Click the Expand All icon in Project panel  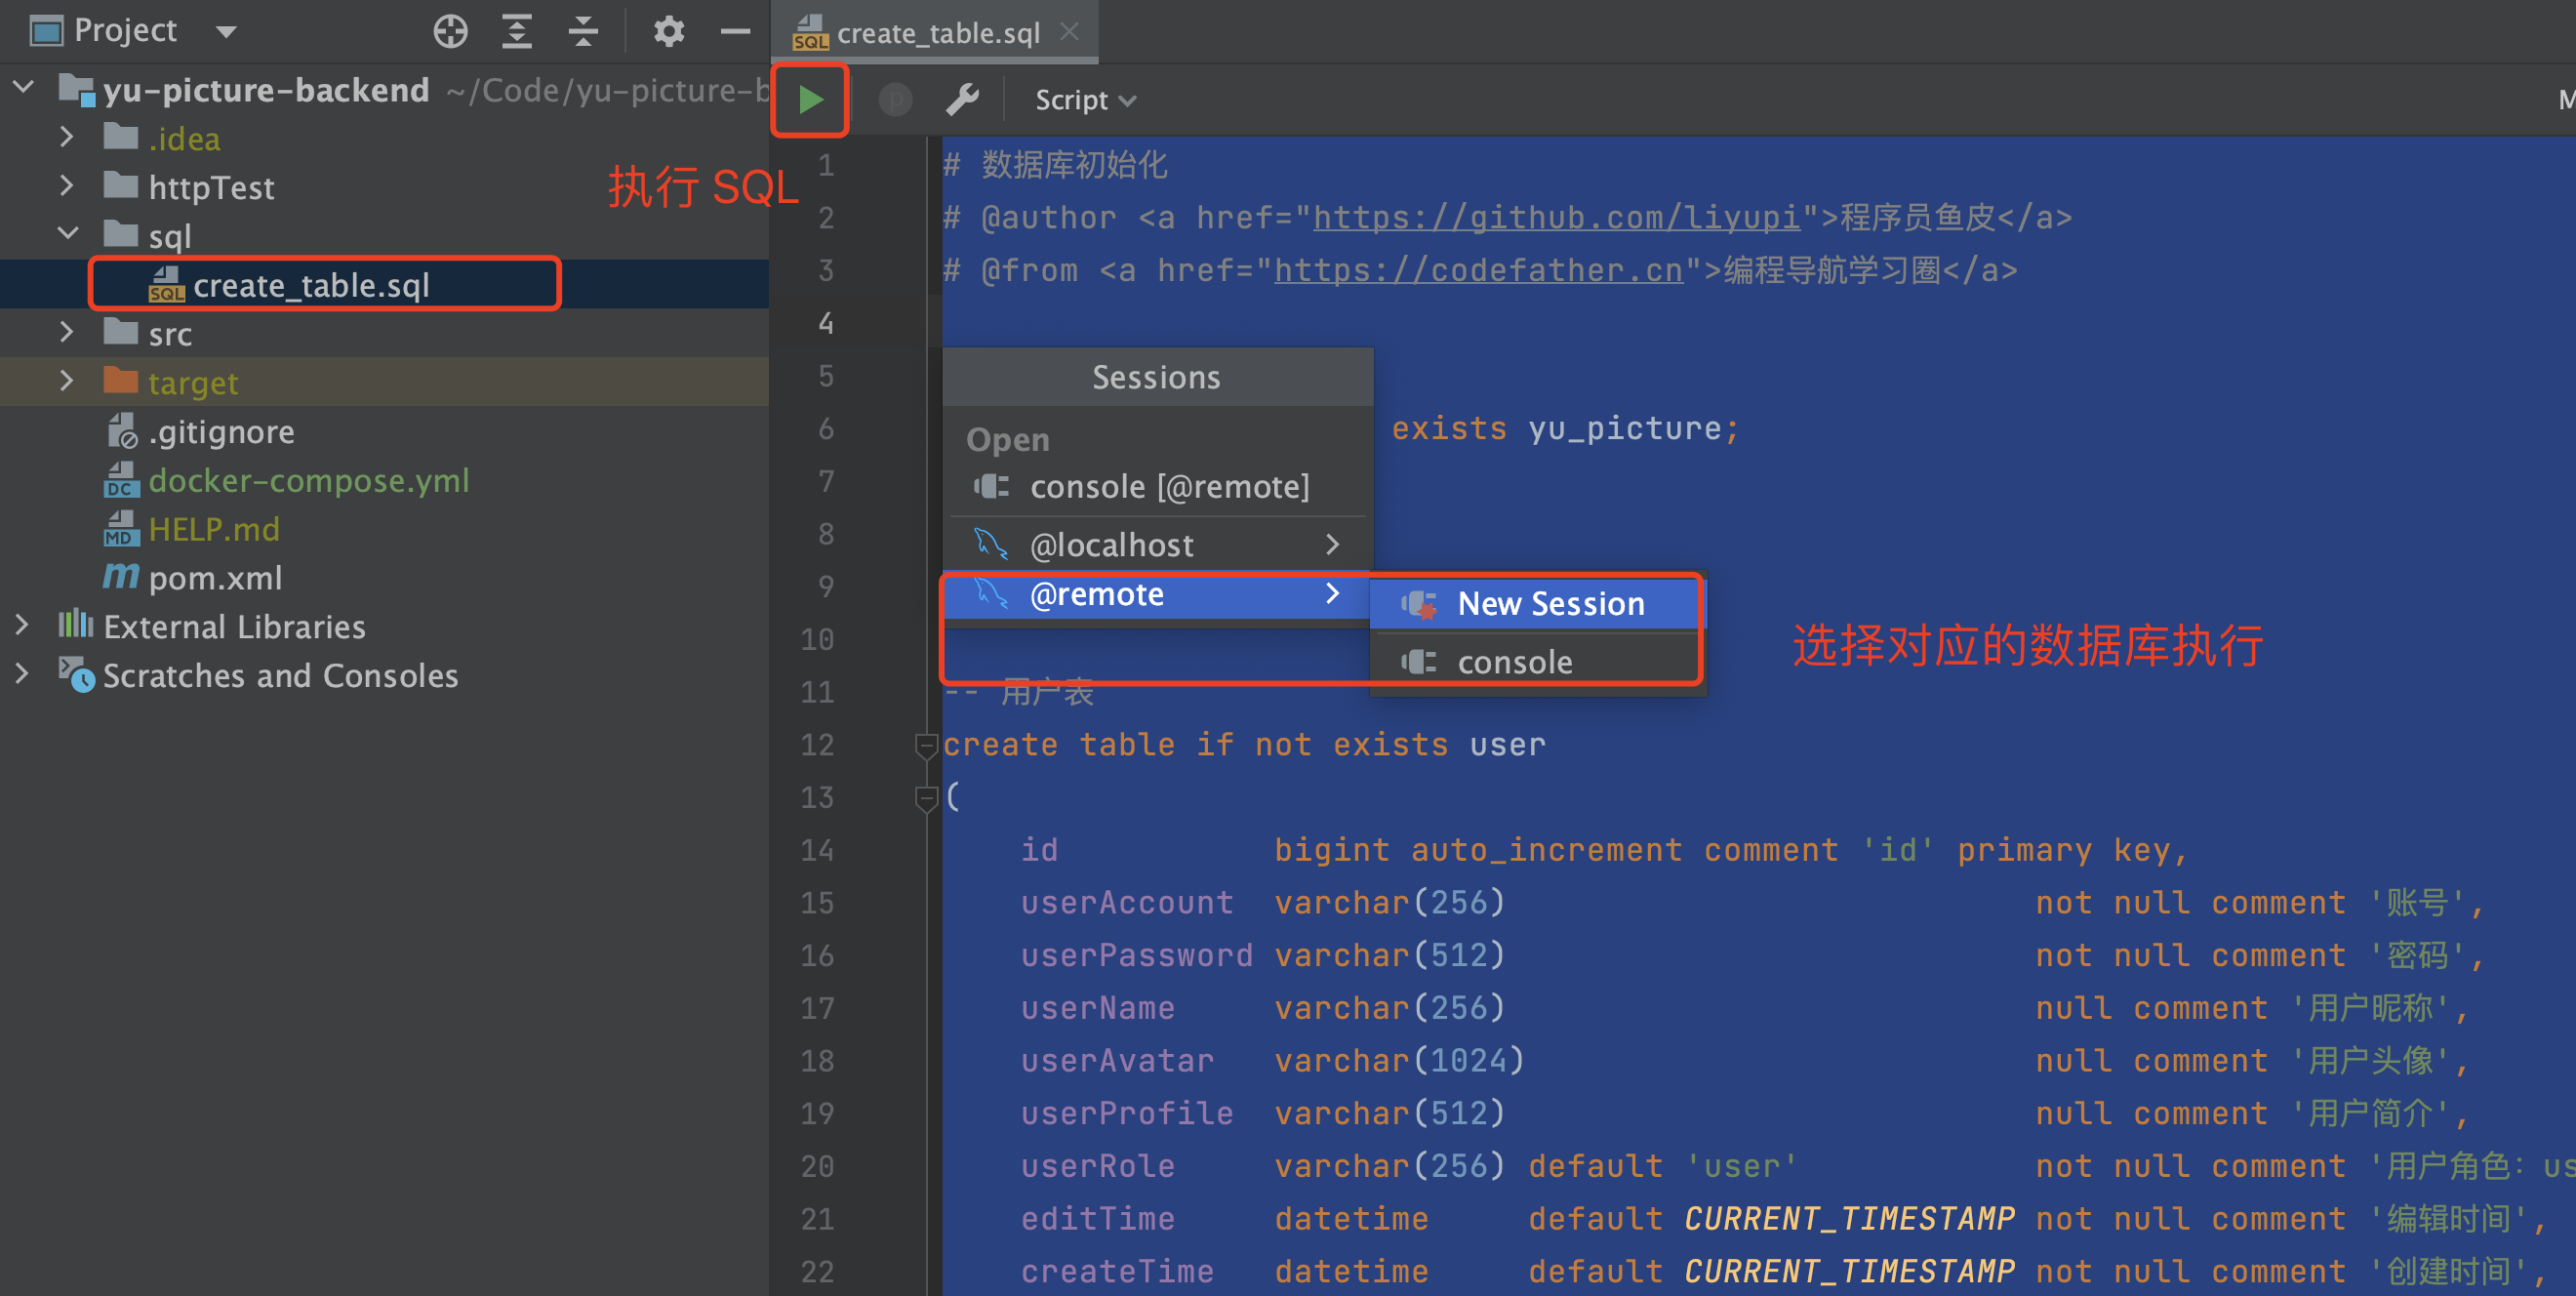click(516, 32)
